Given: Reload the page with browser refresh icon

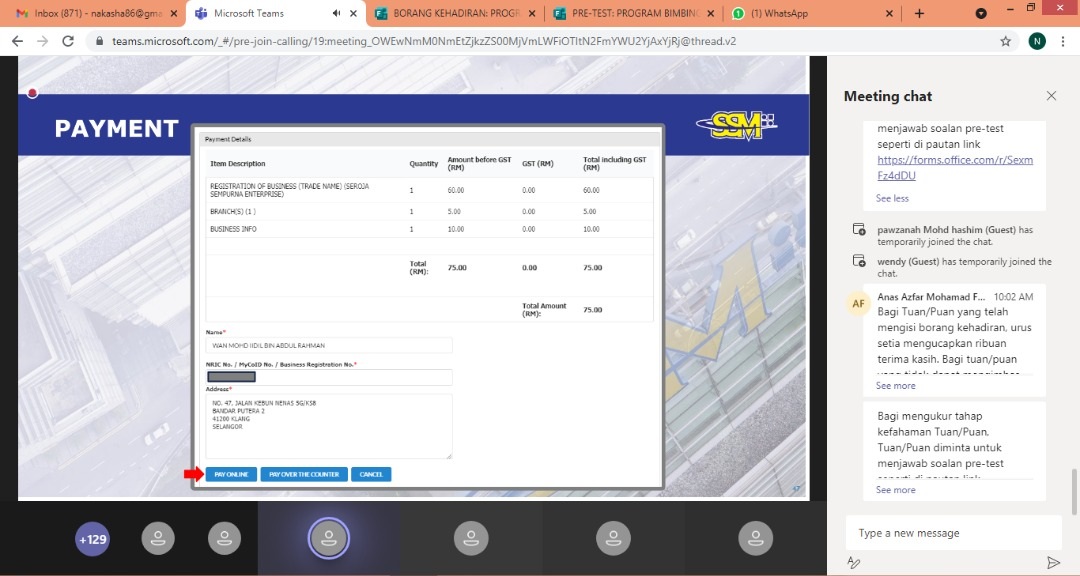Looking at the screenshot, I should (x=68, y=41).
